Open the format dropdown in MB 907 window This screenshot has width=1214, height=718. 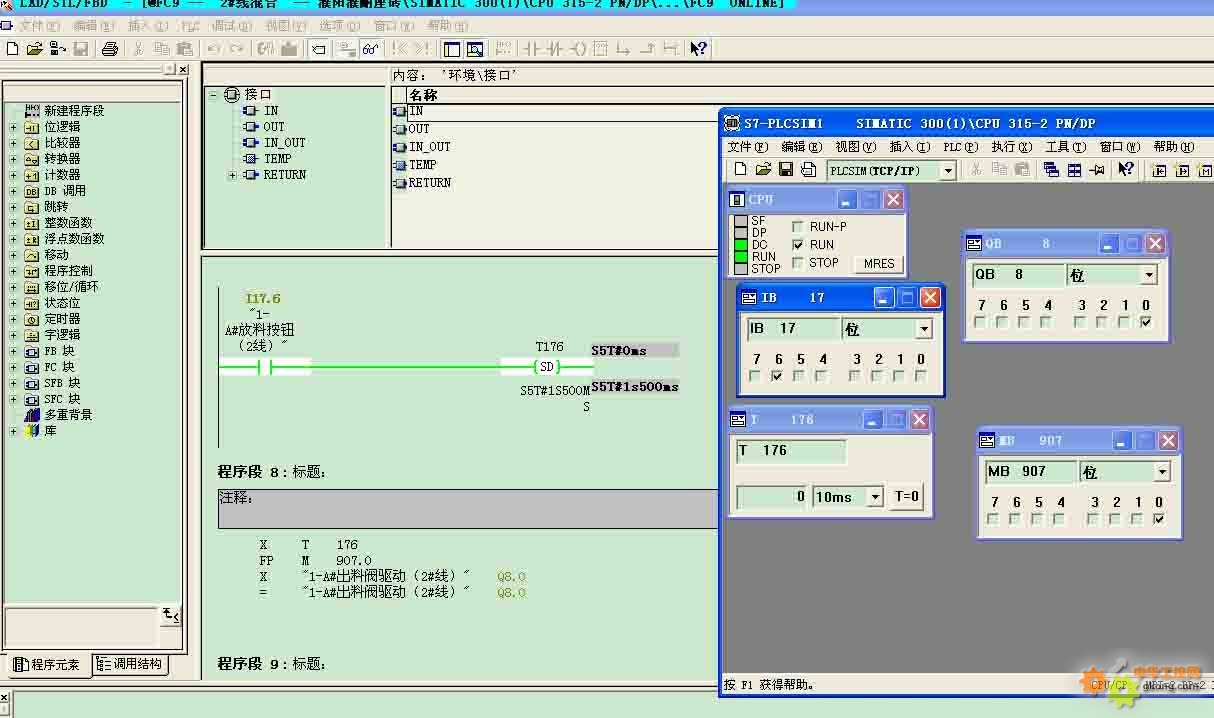tap(1162, 472)
